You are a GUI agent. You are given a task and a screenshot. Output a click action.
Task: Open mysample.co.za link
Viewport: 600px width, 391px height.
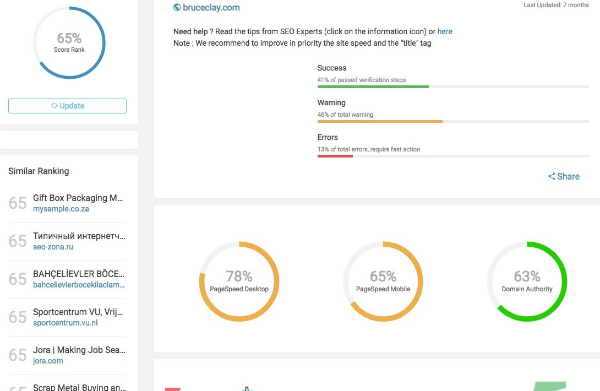click(61, 209)
